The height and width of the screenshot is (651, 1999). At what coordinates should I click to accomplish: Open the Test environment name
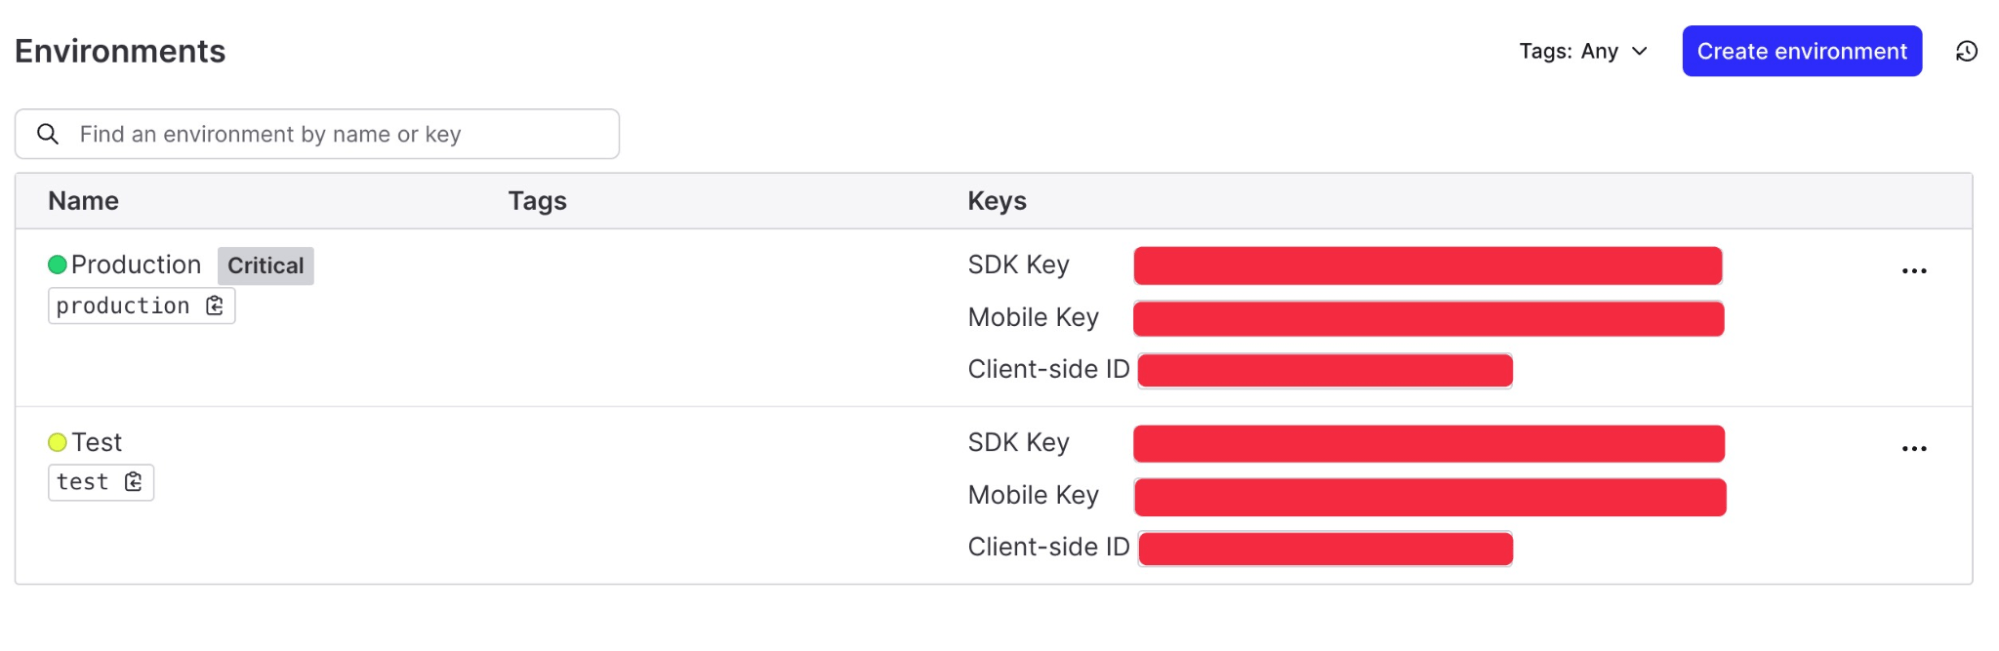[97, 442]
